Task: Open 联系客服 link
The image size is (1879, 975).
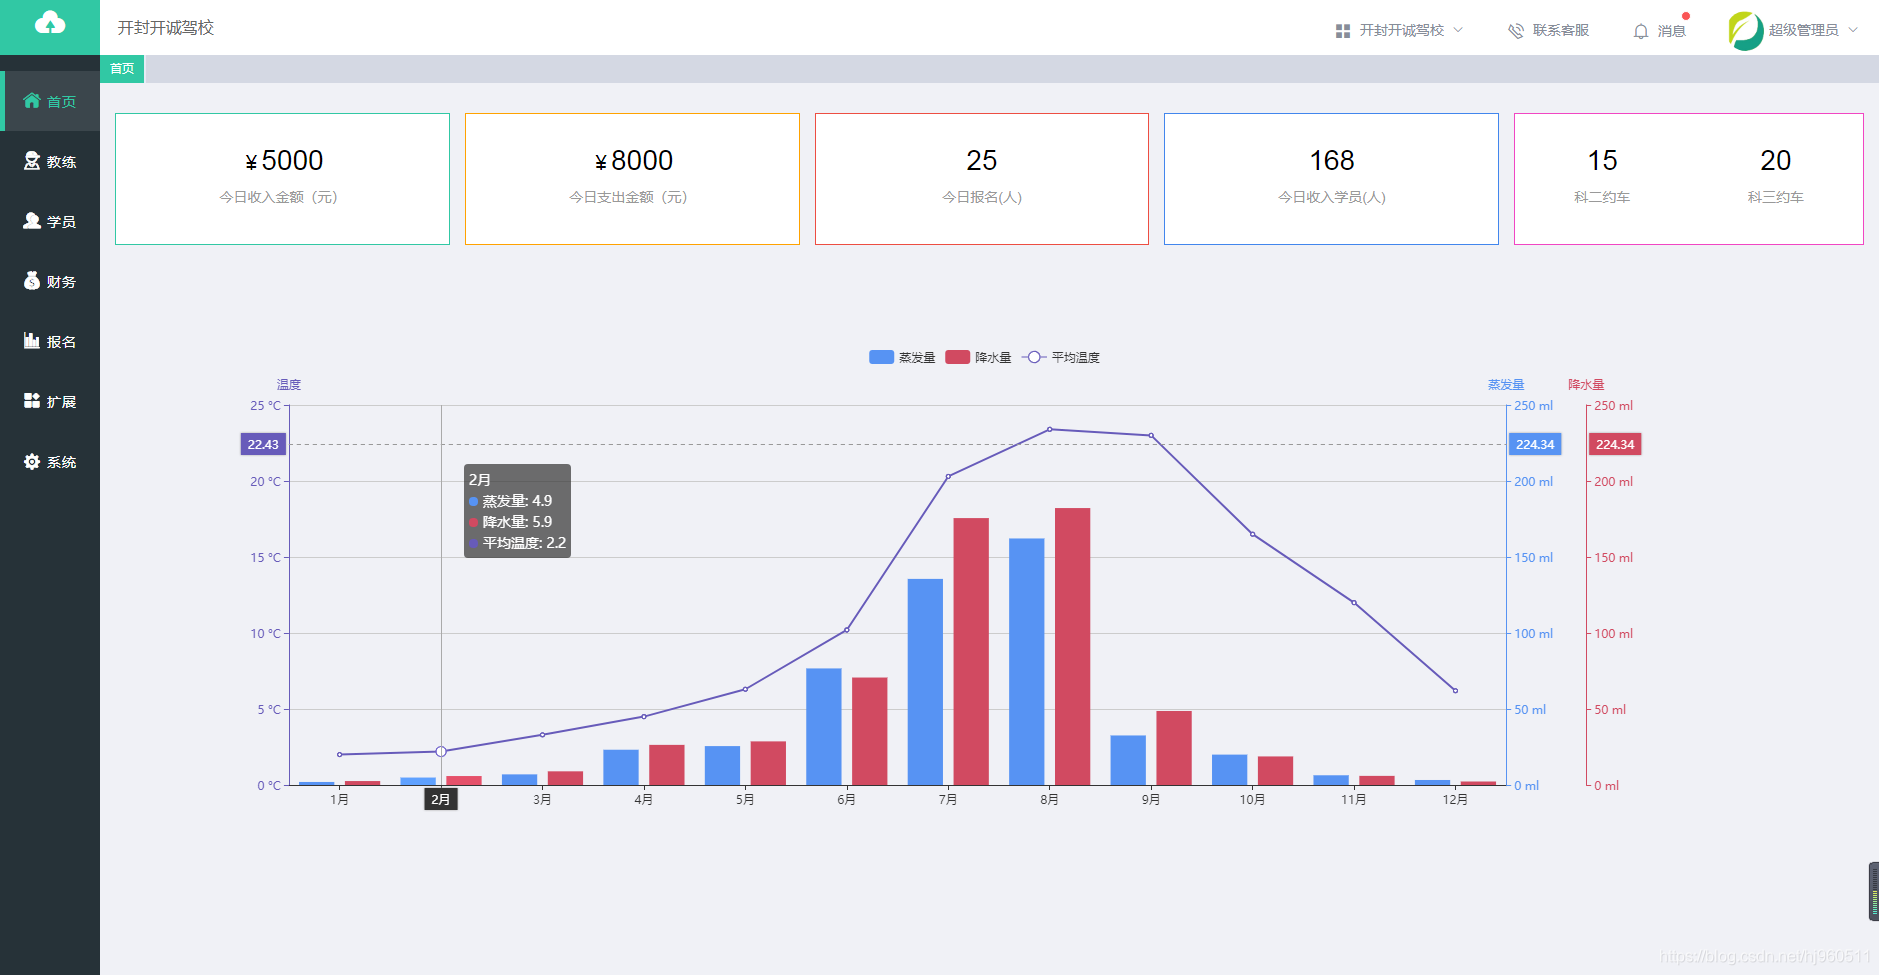Action: coord(1548,31)
